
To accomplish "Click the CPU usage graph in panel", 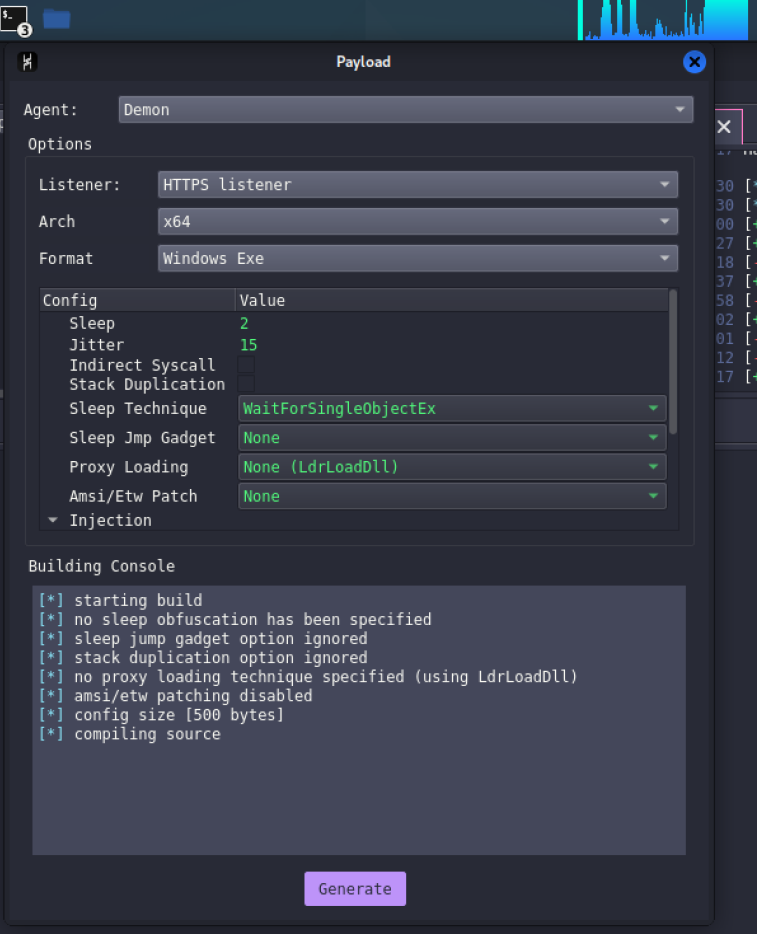I will pos(662,20).
